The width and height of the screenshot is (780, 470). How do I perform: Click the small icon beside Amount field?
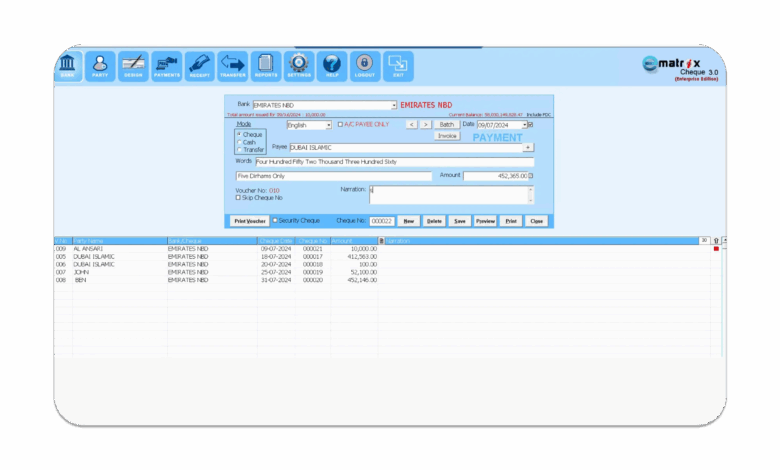pos(531,176)
